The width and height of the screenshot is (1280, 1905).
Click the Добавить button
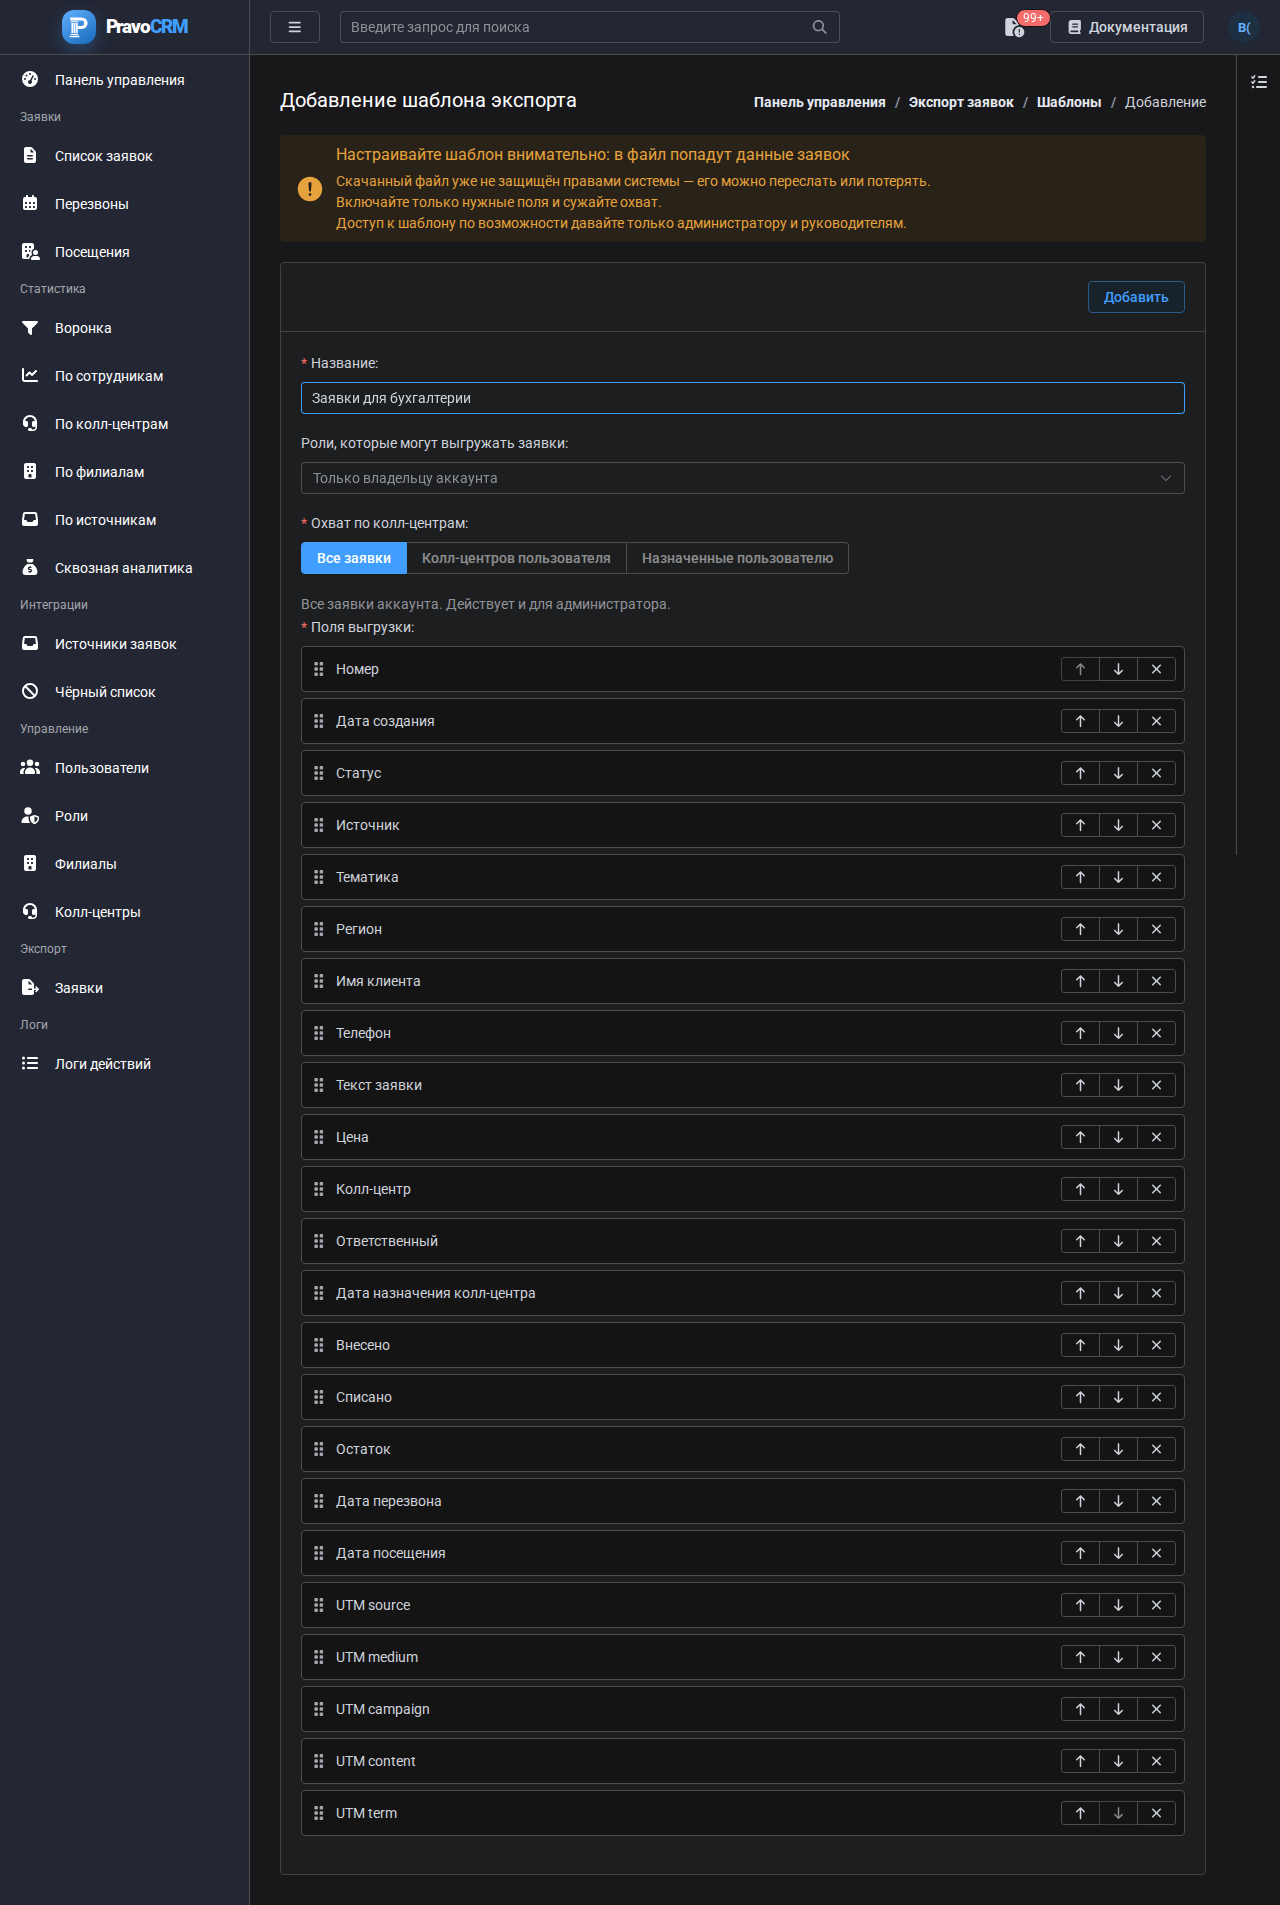click(1136, 297)
